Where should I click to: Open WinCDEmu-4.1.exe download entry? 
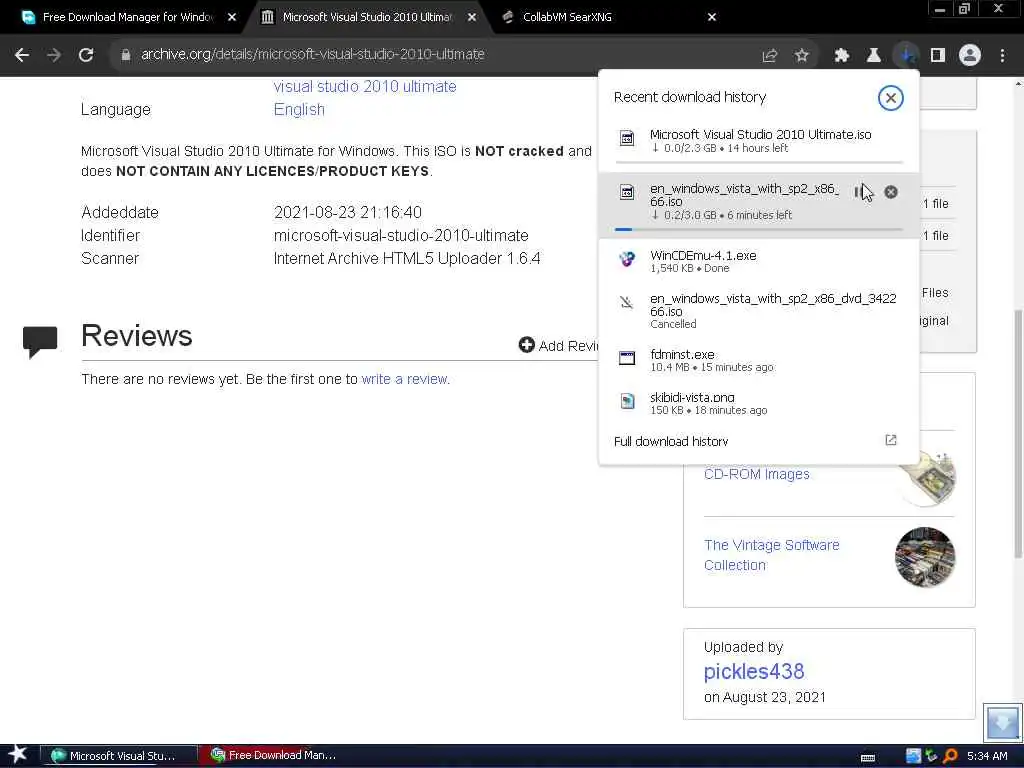(759, 261)
